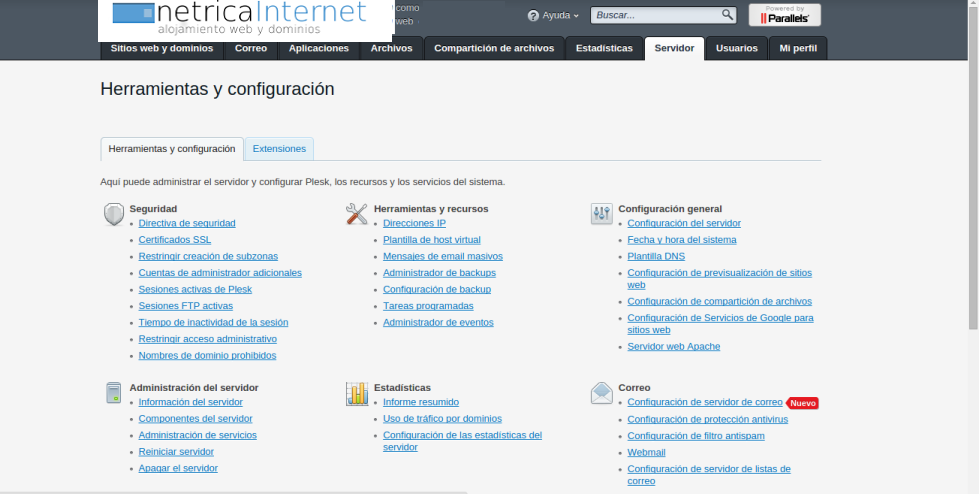Open Reiniciar servidor link

pos(176,452)
